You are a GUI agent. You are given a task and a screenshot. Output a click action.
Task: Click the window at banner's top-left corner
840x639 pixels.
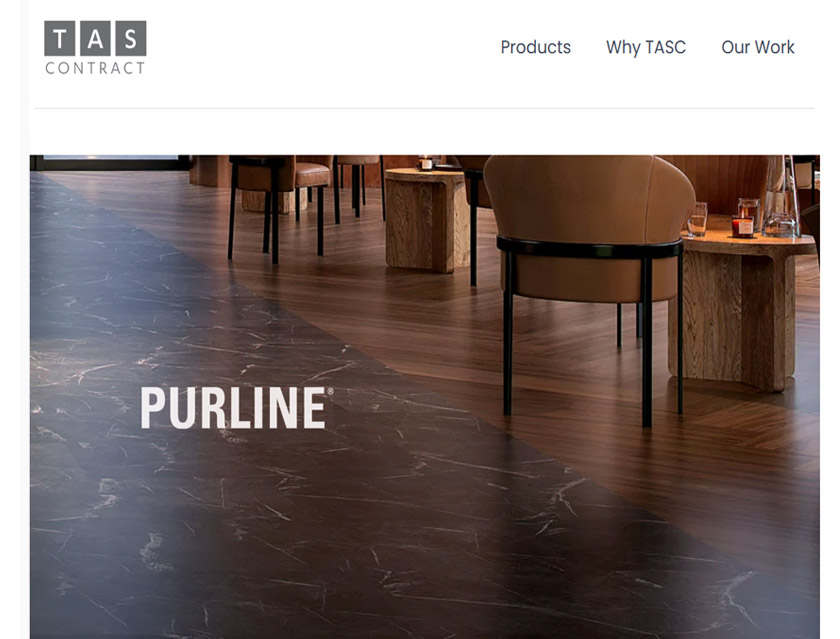pos(109,161)
